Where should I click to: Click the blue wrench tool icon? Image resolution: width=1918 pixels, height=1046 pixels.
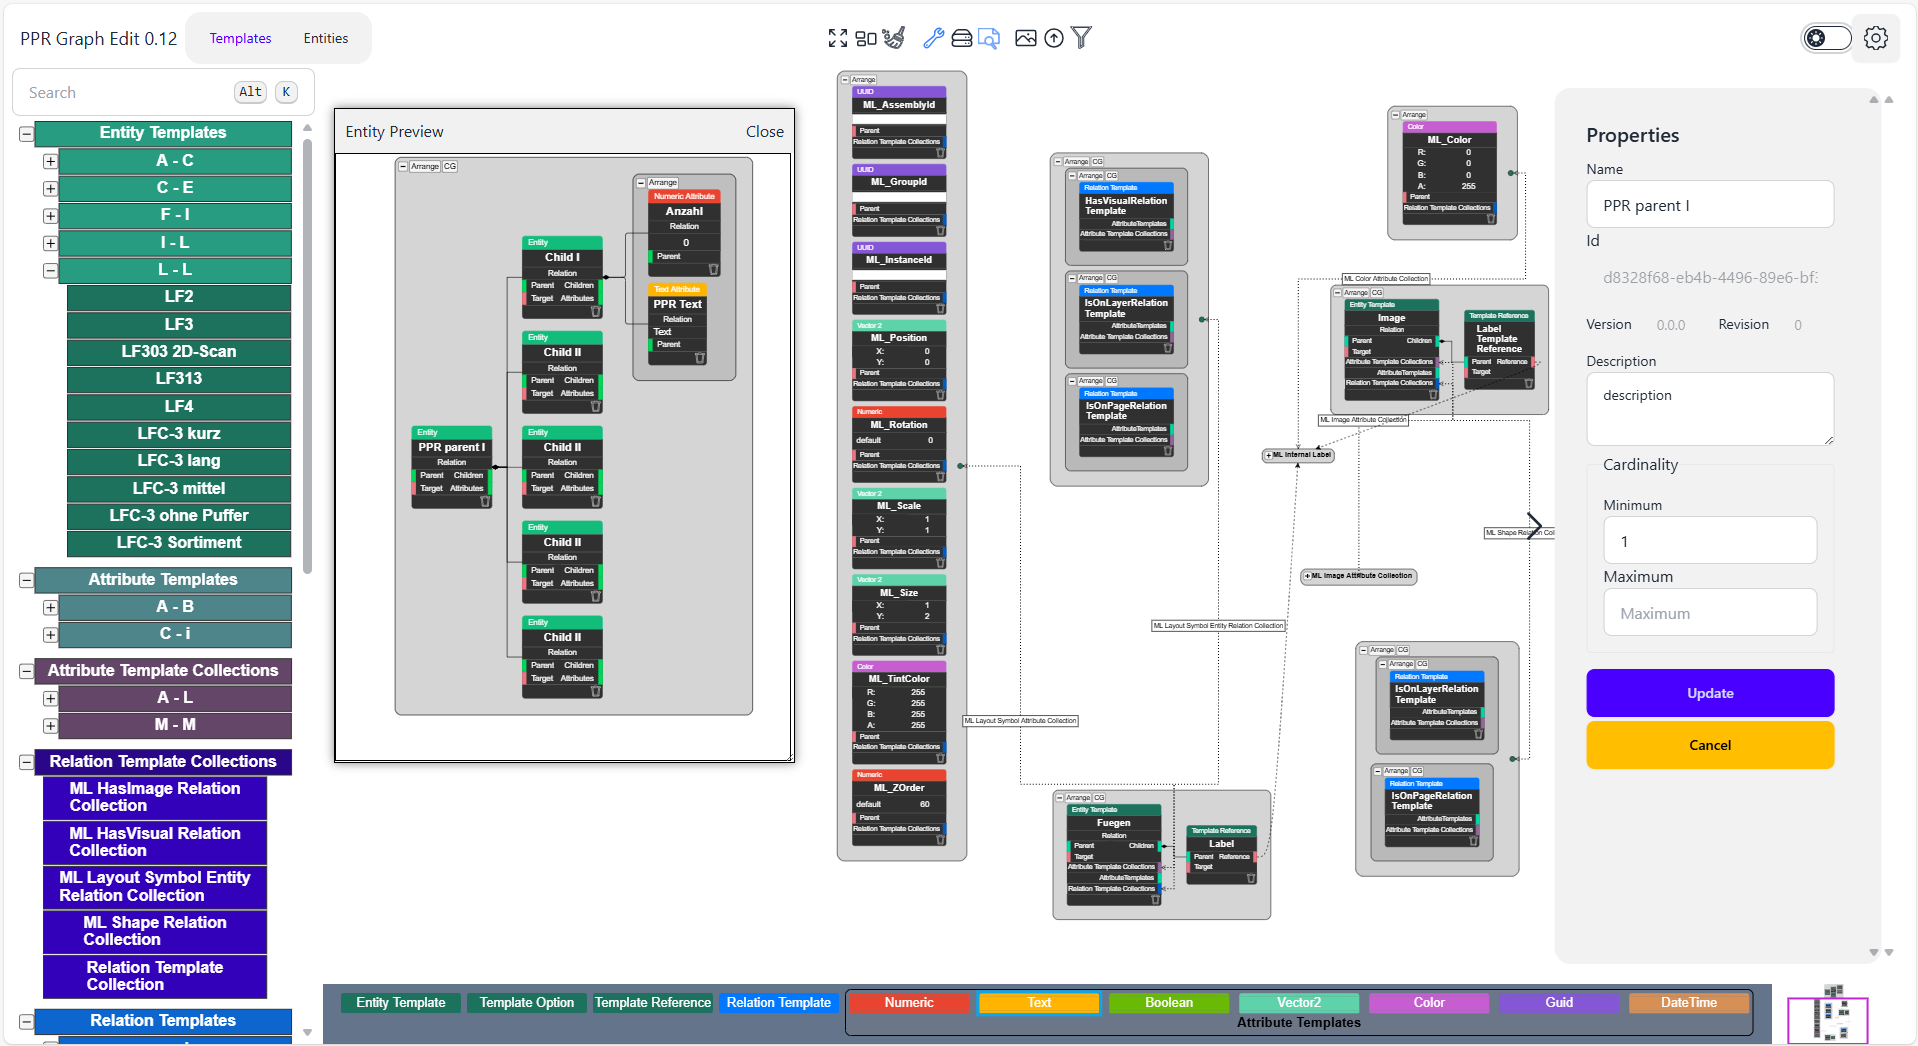[933, 38]
